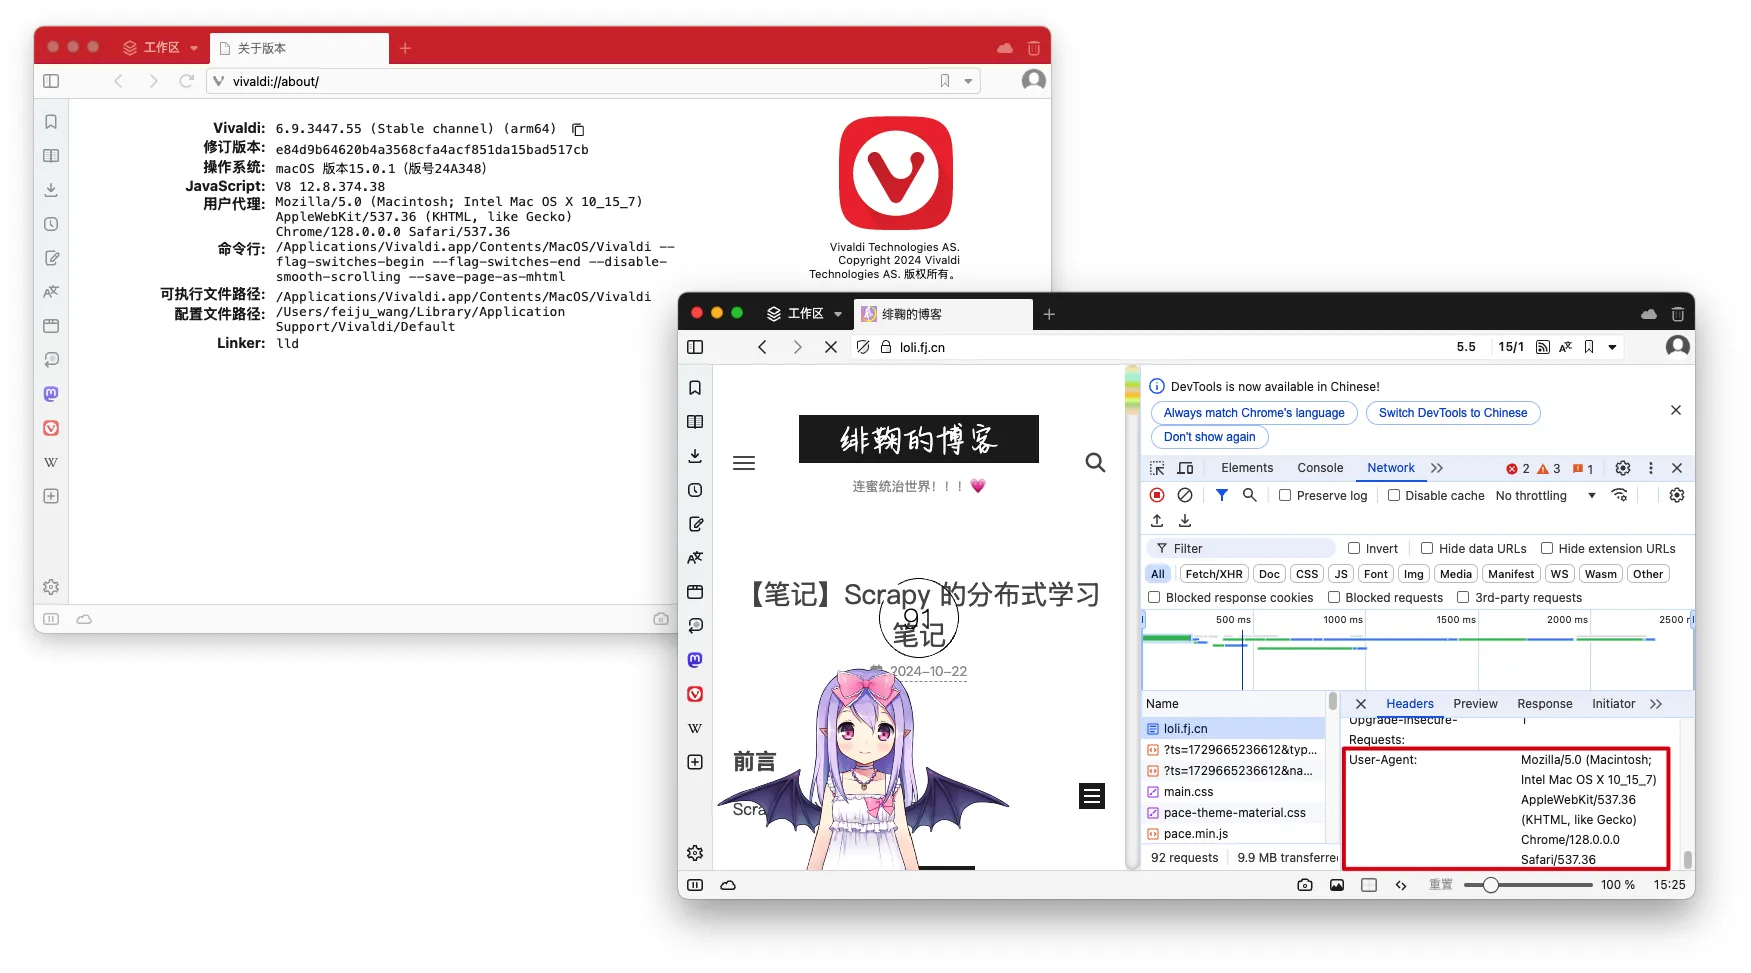Open the address bar dropdown arrow in the about window

pos(968,81)
